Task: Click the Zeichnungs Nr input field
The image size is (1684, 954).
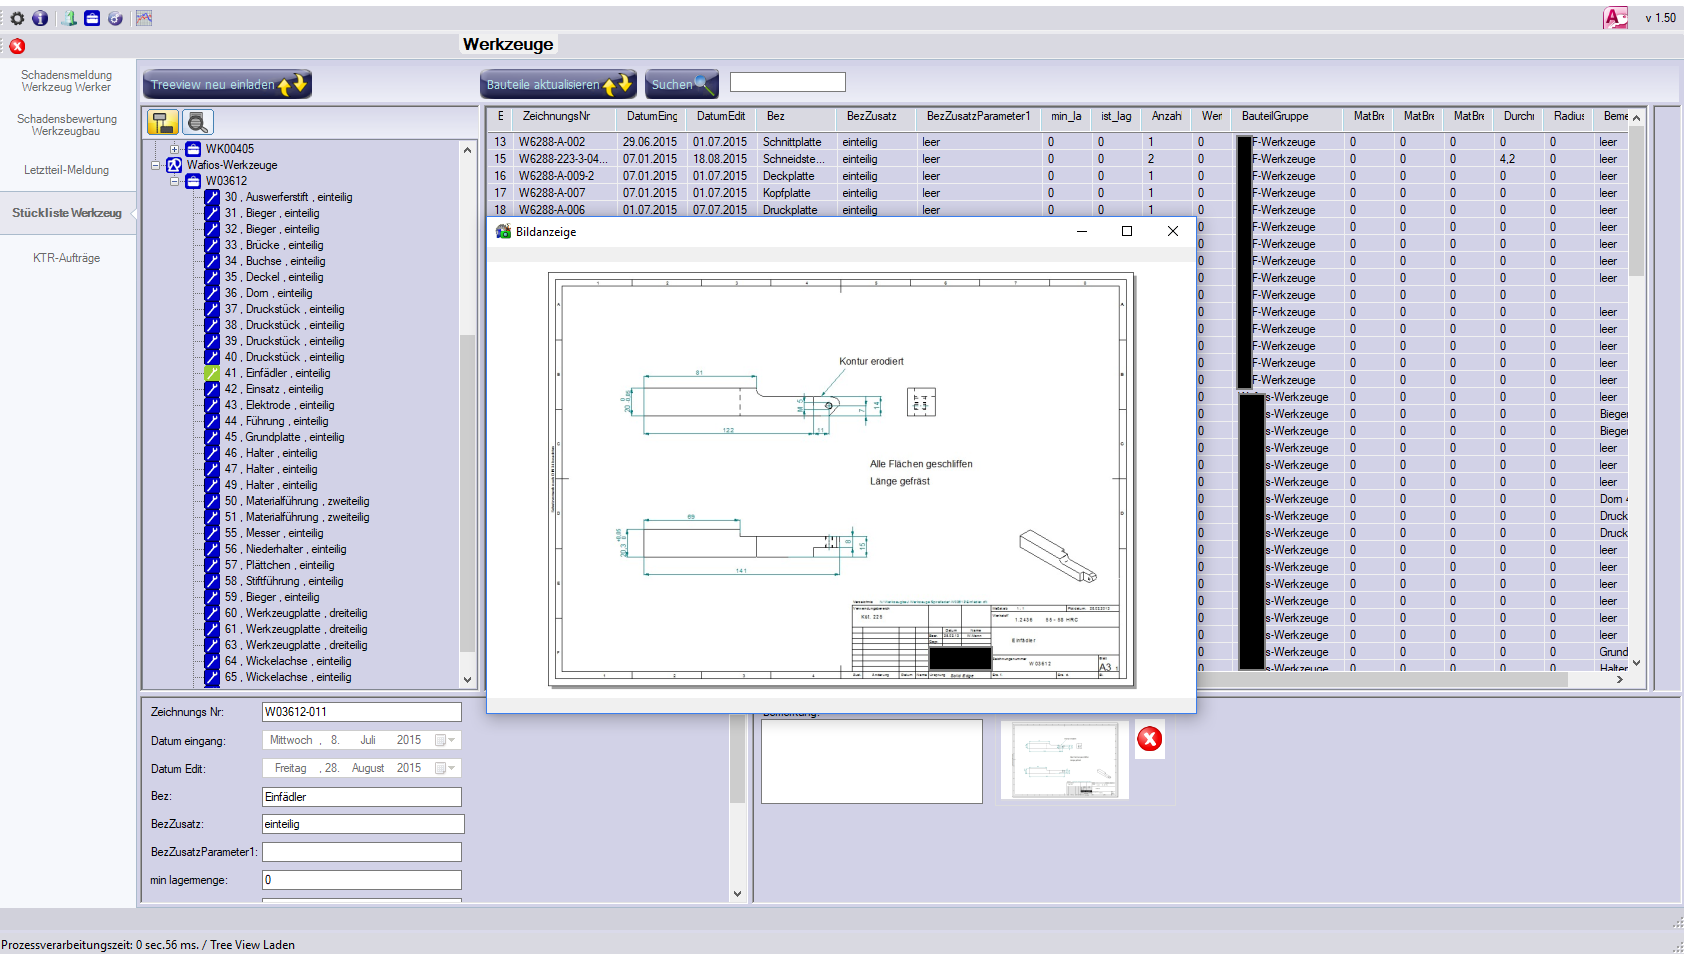Action: [362, 712]
